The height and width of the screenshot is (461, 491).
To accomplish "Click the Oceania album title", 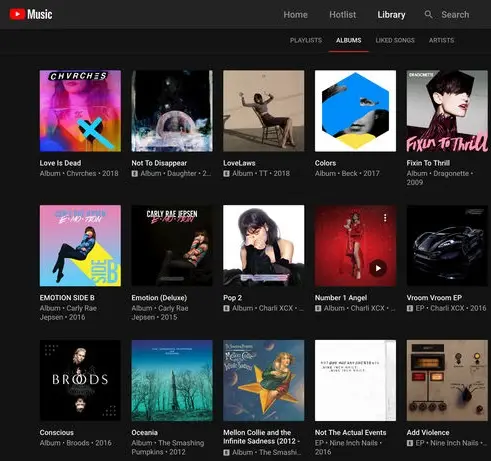I will (x=144, y=432).
